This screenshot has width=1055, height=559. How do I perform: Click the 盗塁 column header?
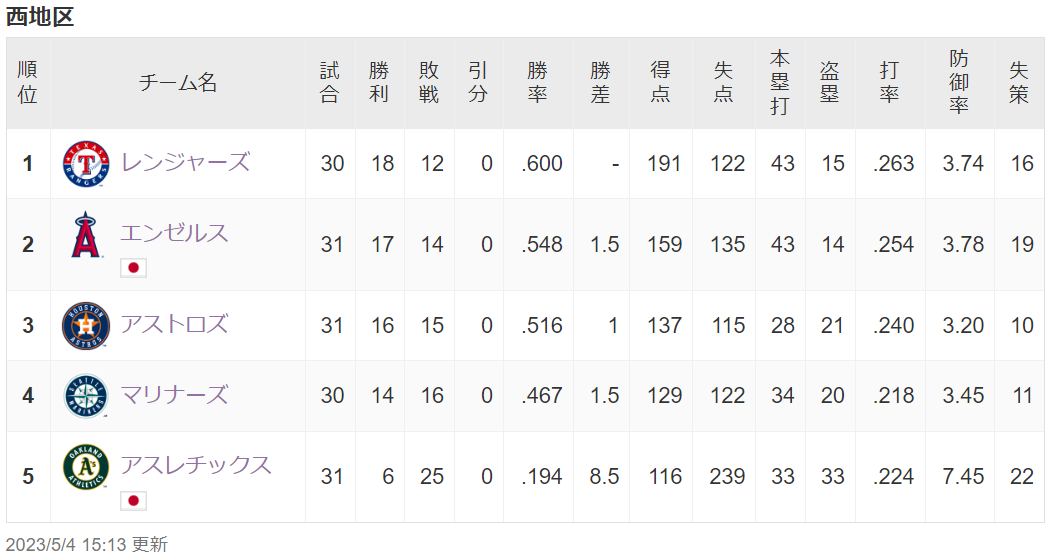click(830, 83)
